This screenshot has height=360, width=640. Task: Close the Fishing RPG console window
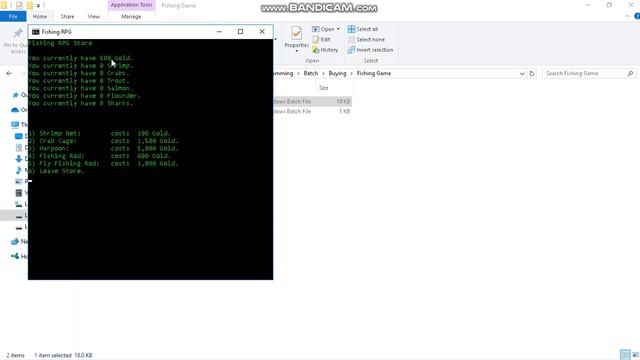(x=262, y=32)
